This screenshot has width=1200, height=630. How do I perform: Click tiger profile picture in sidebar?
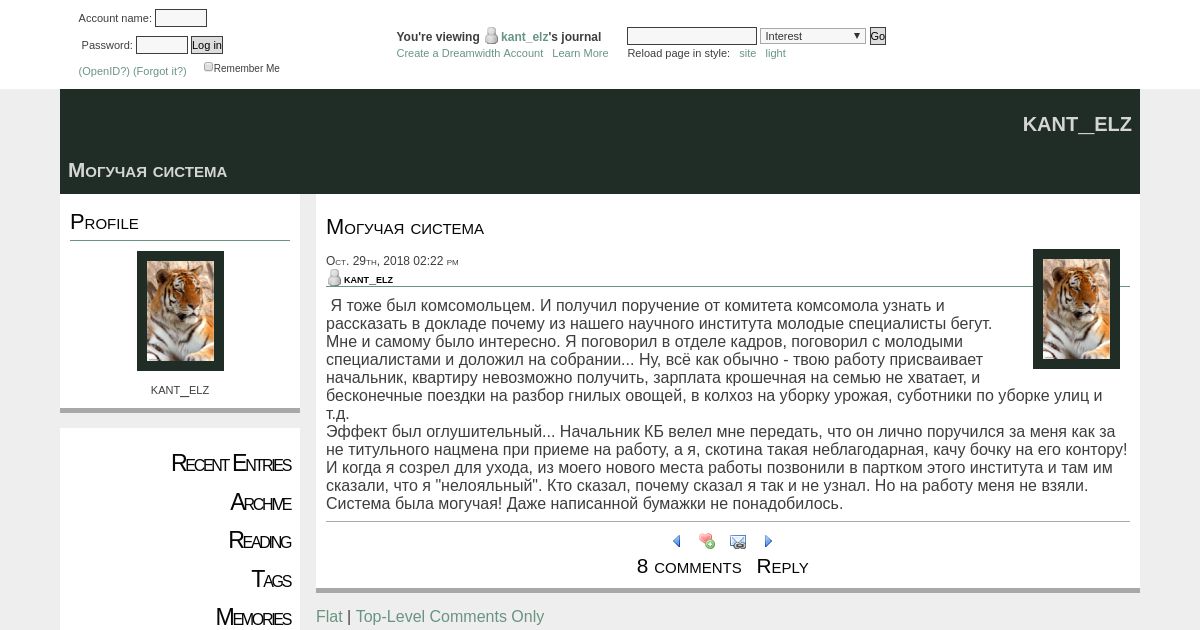[180, 311]
